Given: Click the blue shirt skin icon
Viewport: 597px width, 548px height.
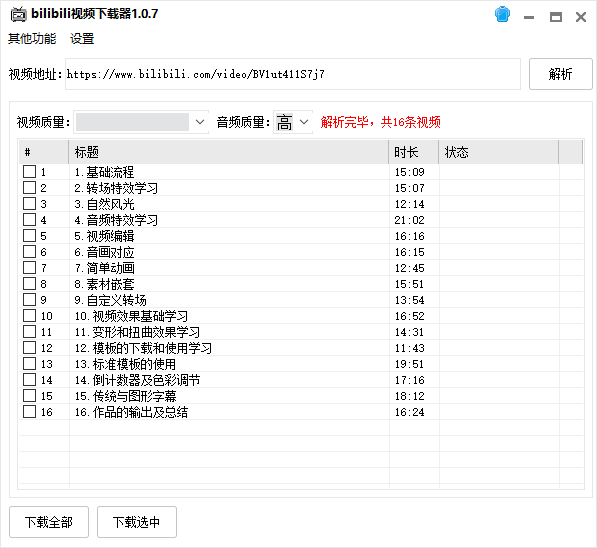Looking at the screenshot, I should (x=502, y=15).
